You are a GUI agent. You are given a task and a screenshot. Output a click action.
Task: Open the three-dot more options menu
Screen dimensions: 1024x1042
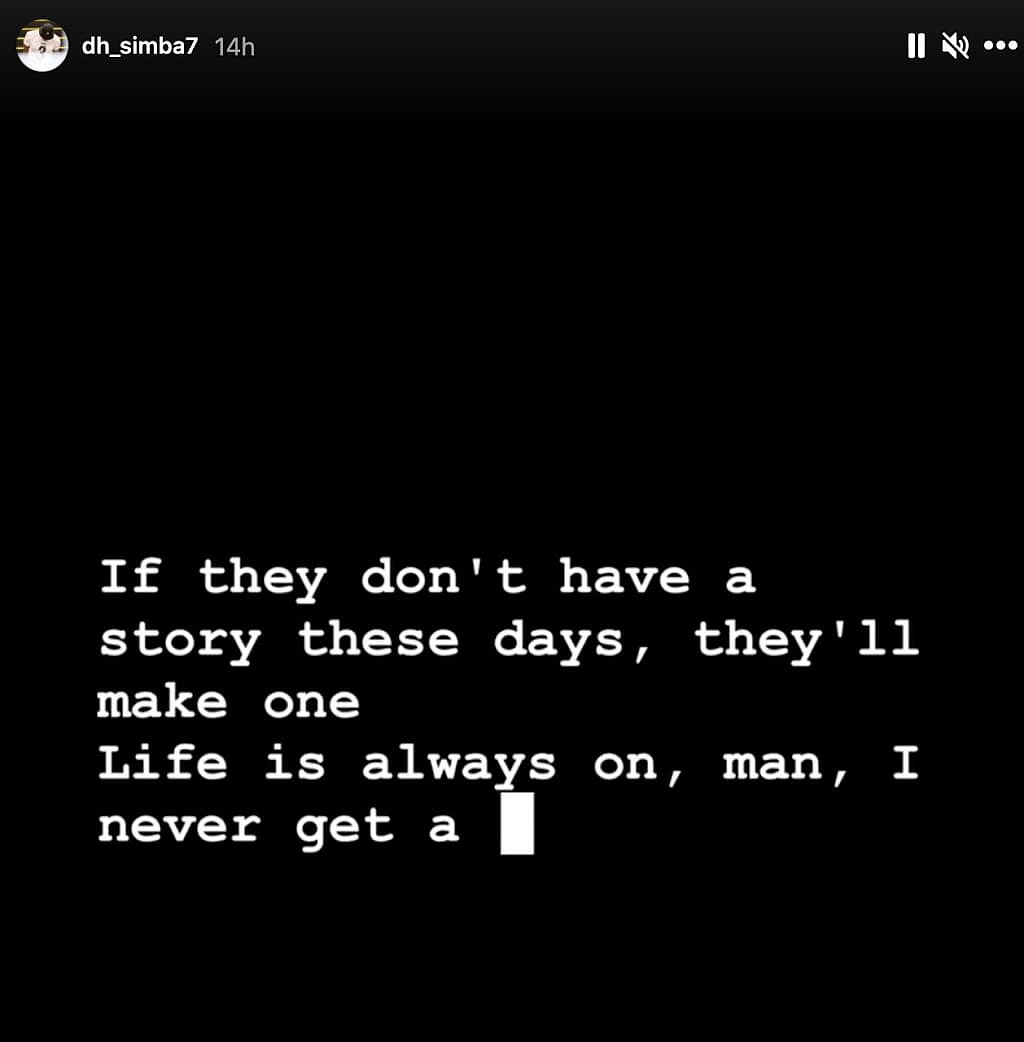[1001, 46]
